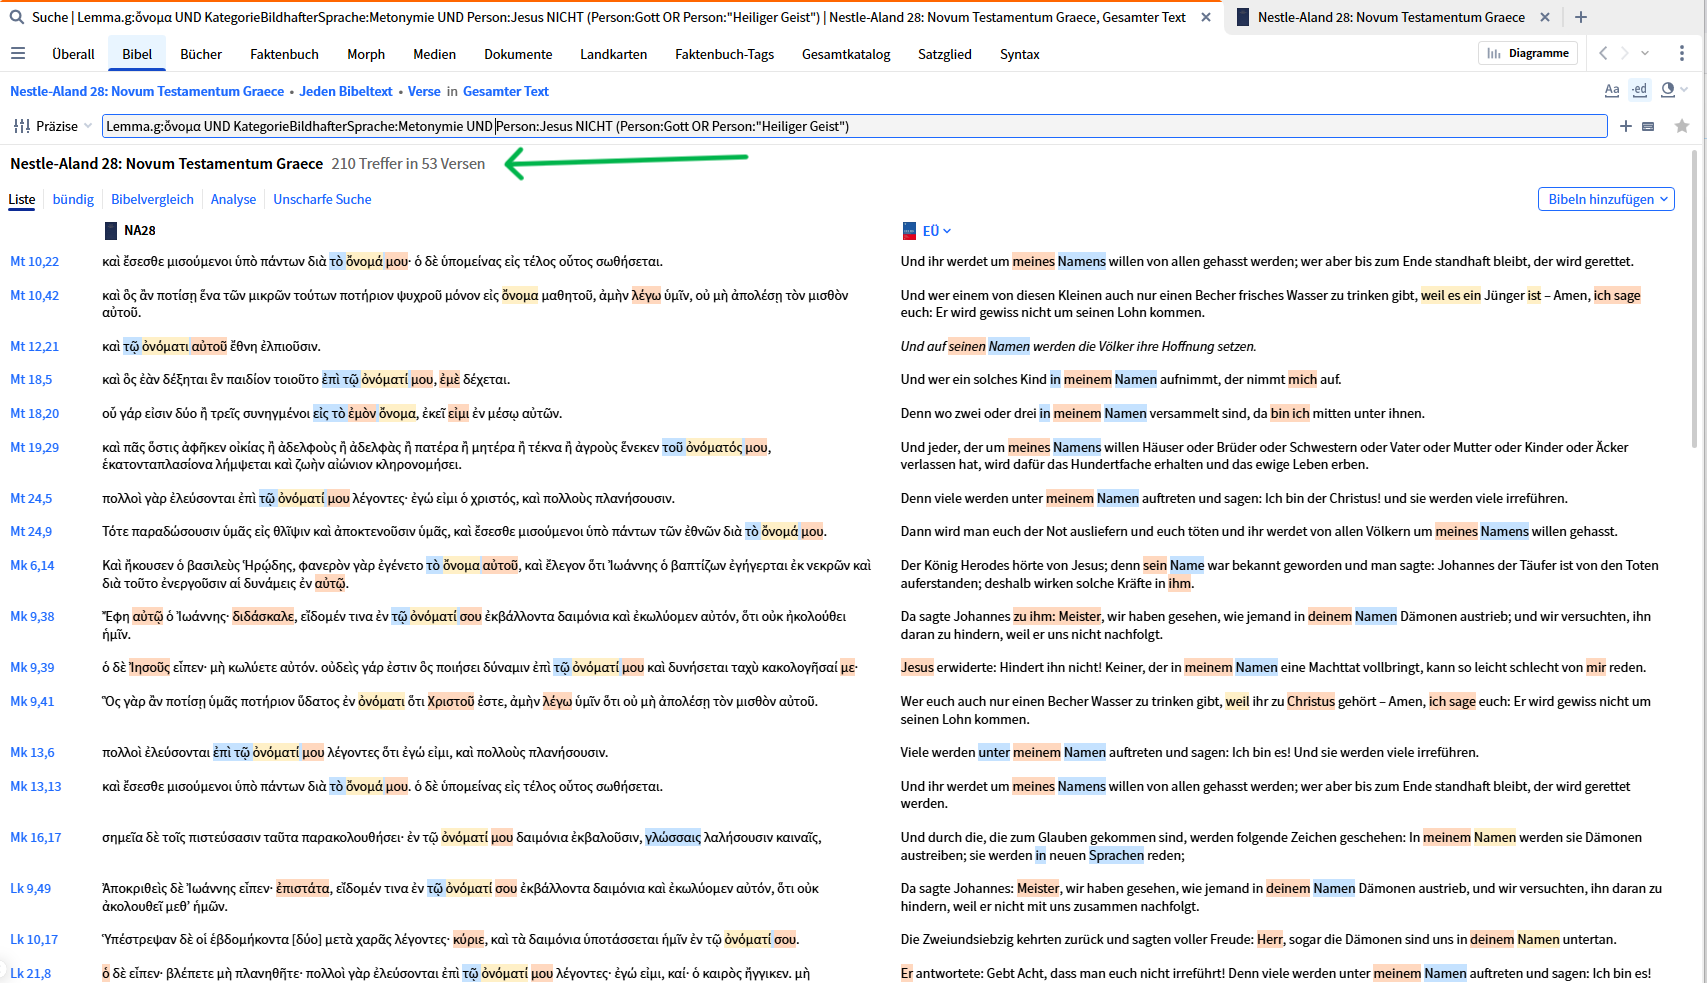
Task: Toggle the dark mode theme icon
Action: coord(1667,89)
